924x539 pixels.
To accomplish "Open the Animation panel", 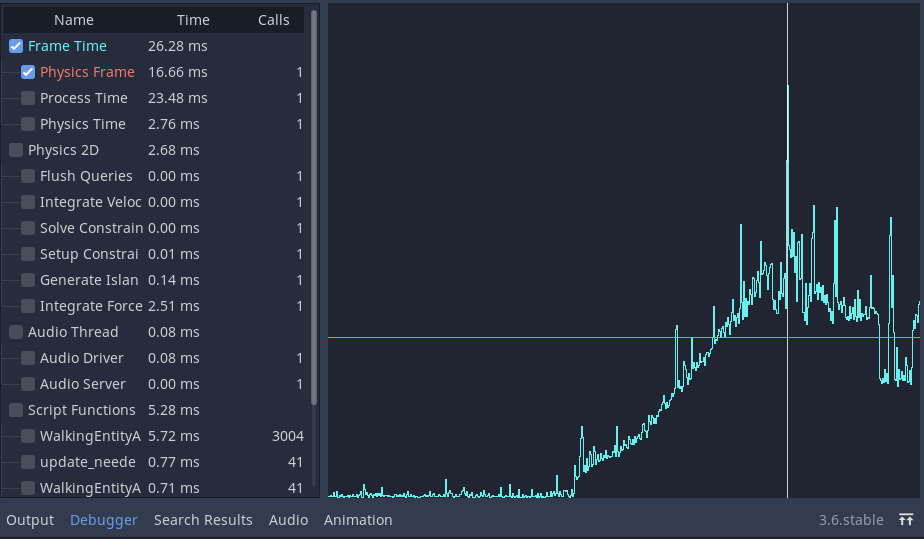I will tap(358, 520).
